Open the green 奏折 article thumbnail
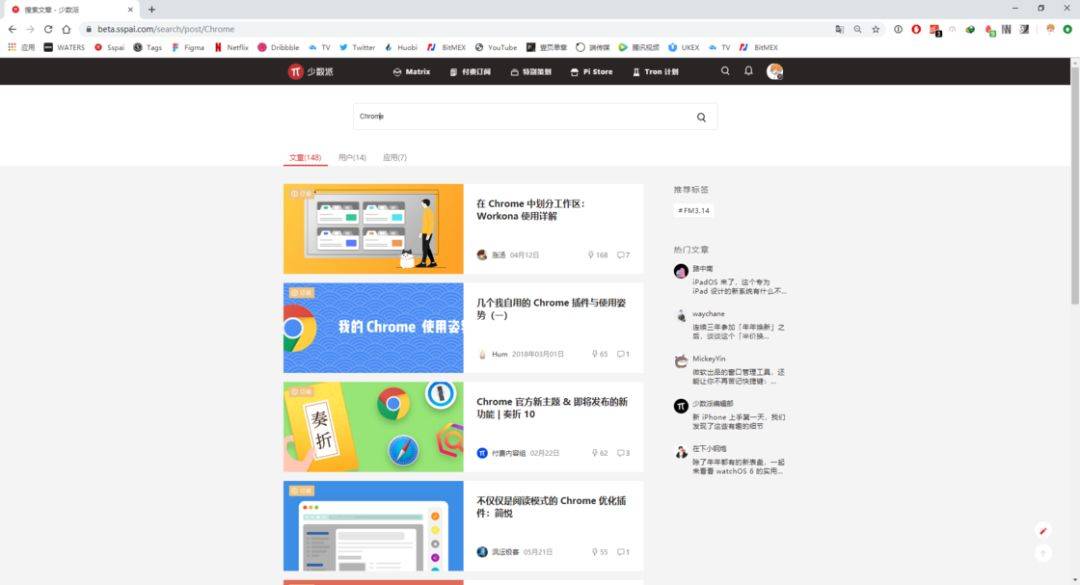 373,427
